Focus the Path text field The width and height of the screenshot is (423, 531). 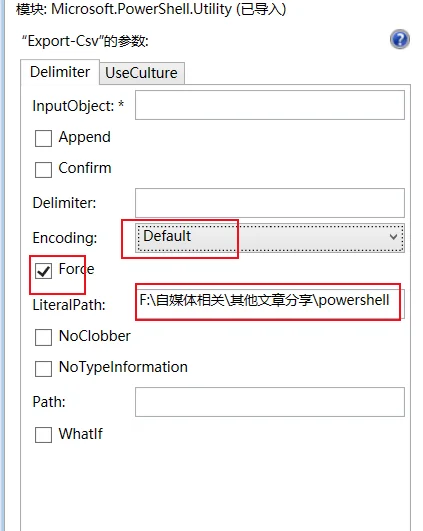pos(270,402)
